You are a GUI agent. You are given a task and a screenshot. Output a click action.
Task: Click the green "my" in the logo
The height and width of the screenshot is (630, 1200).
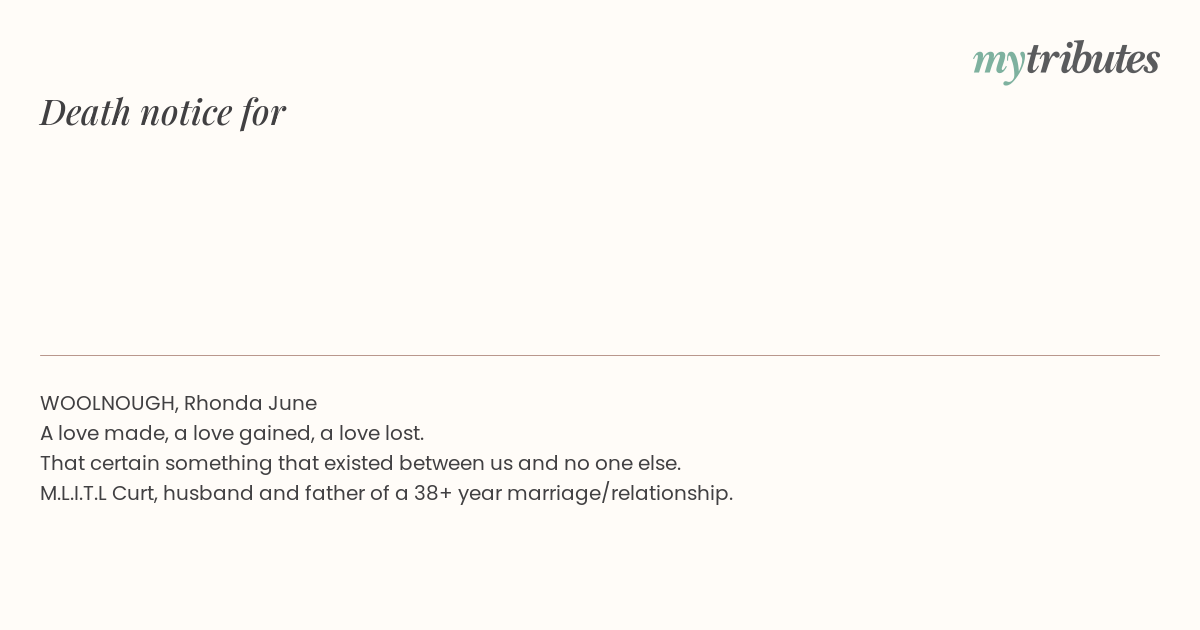pyautogui.click(x=999, y=63)
